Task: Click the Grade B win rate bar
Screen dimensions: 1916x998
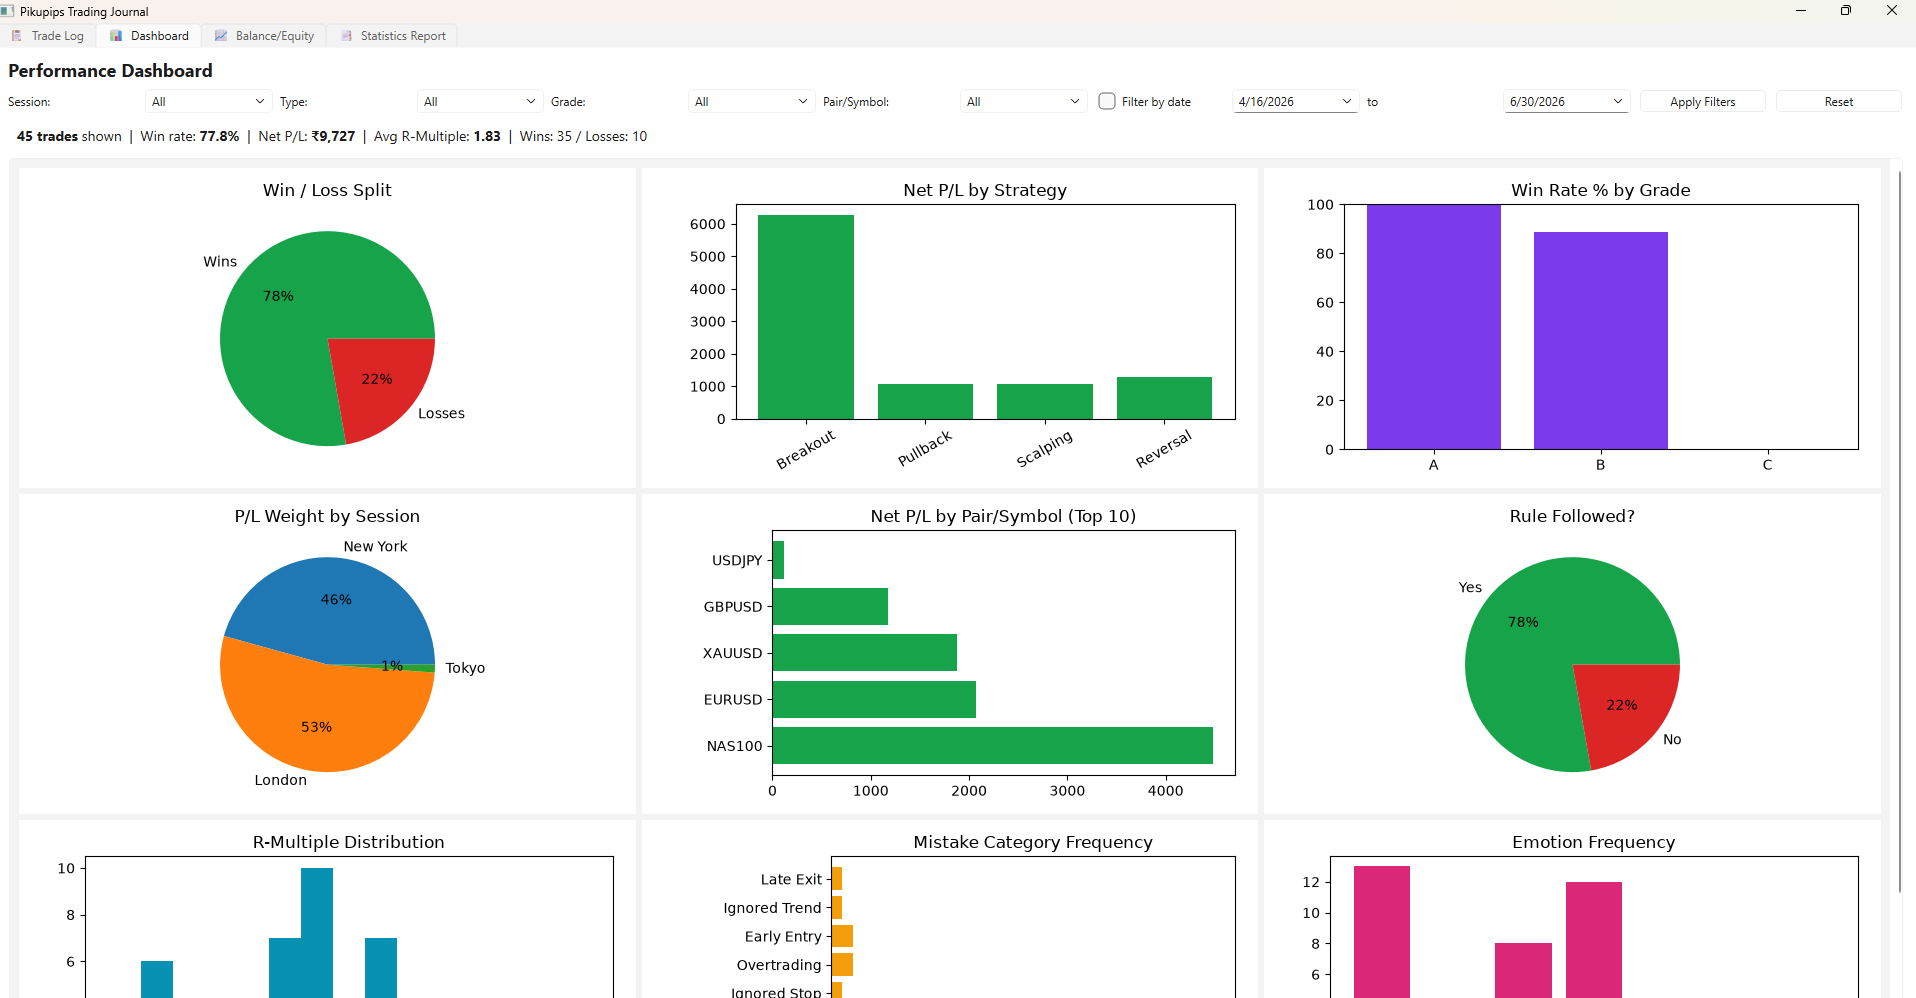Action: coord(1601,341)
